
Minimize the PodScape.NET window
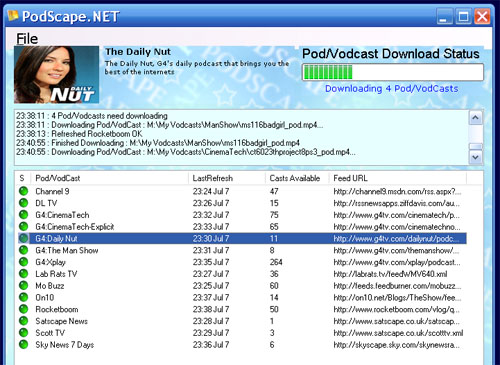point(444,16)
